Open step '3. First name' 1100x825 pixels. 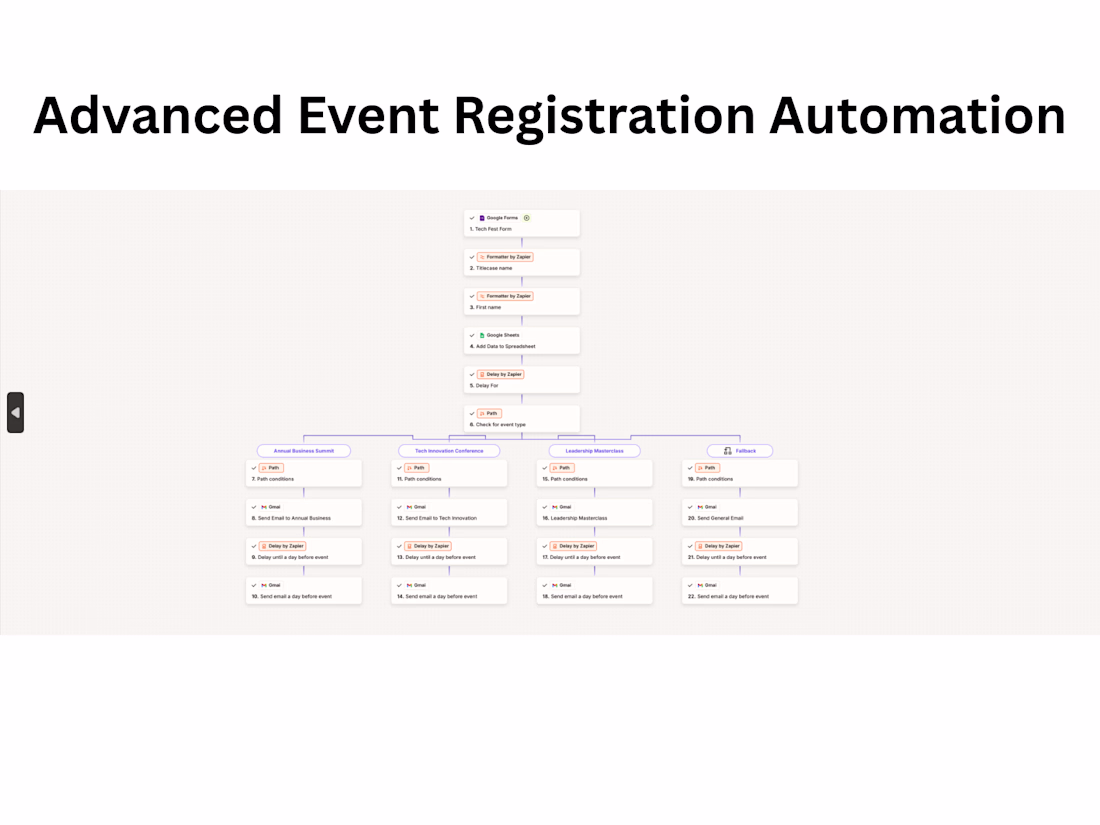[x=522, y=302]
